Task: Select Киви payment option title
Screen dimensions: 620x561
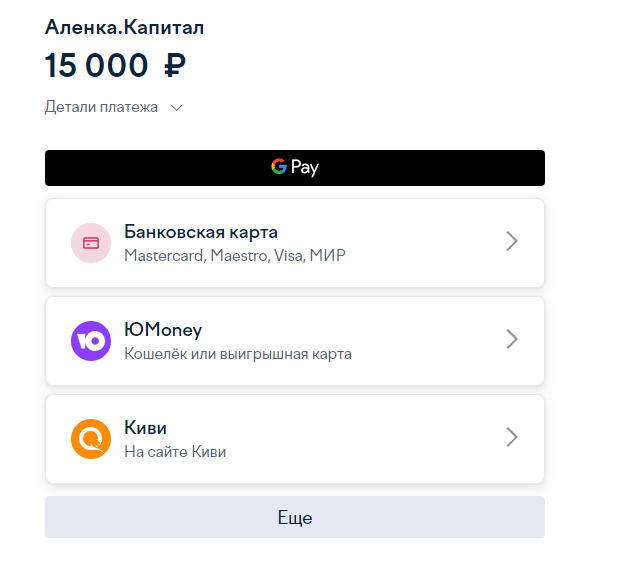Action: (x=146, y=428)
